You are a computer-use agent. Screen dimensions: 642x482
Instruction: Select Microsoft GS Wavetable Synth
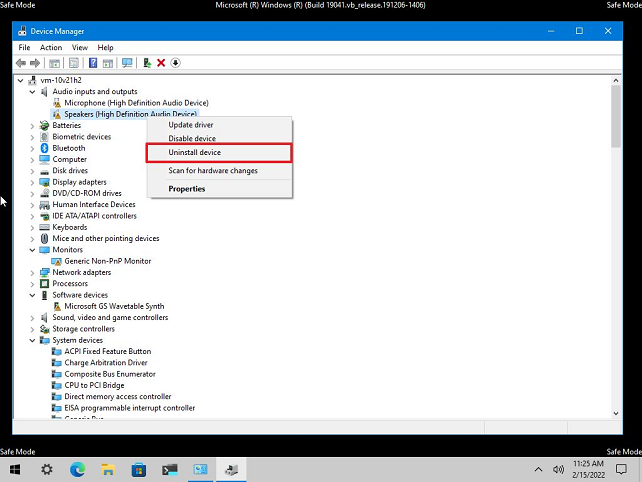(114, 306)
